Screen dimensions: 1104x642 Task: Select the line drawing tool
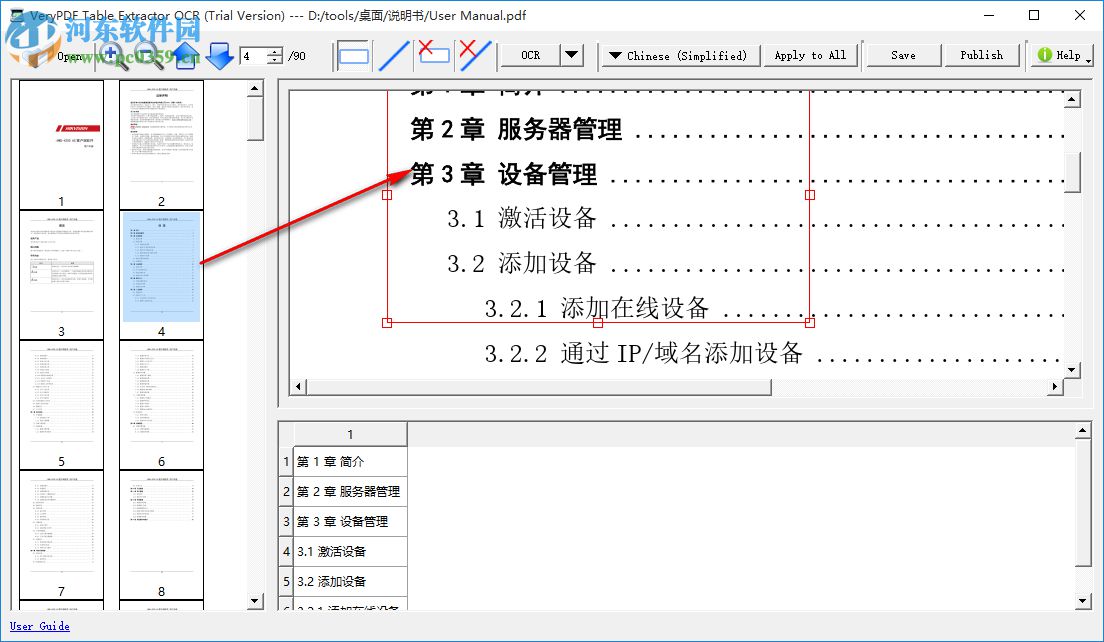pos(394,55)
